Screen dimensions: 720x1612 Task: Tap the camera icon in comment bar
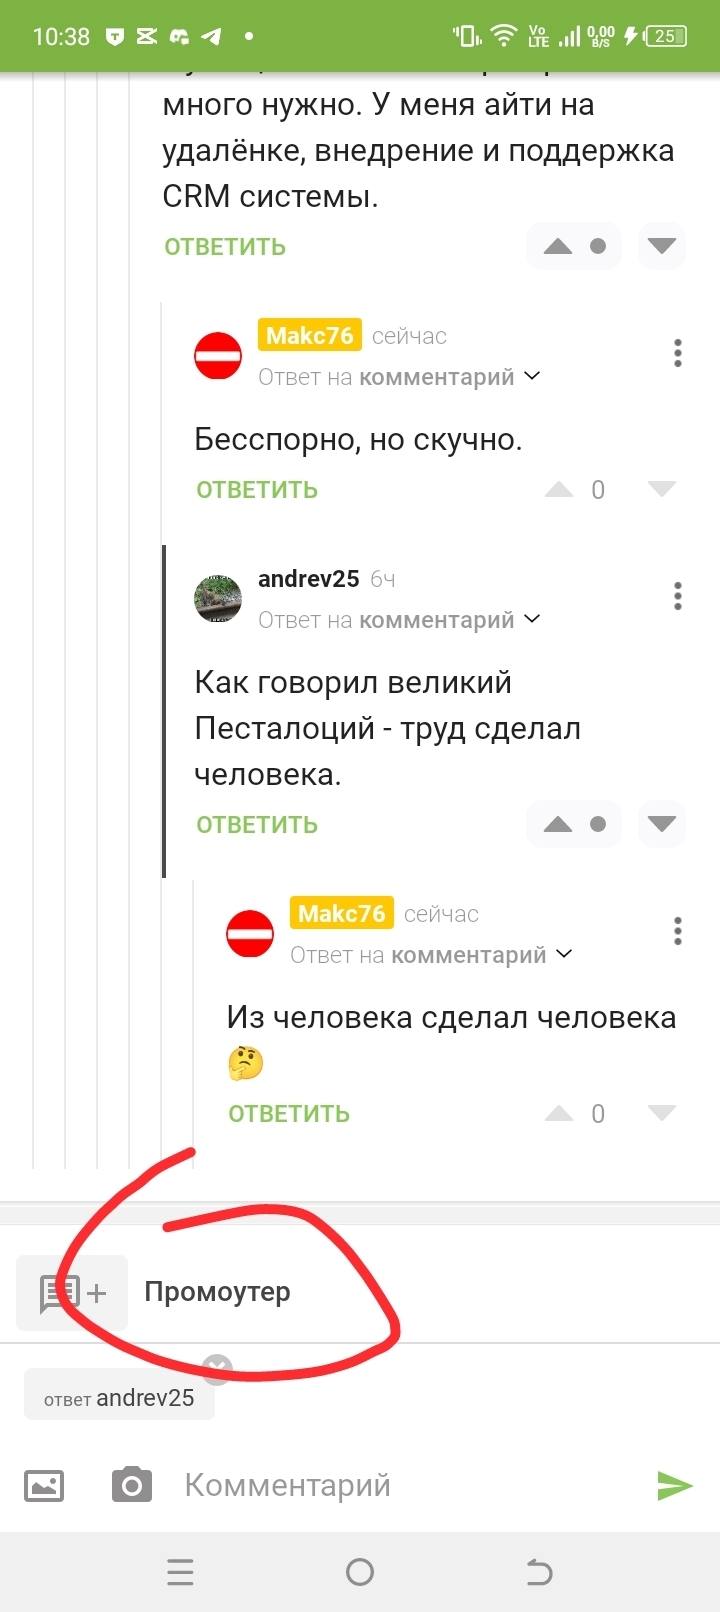pos(131,1486)
